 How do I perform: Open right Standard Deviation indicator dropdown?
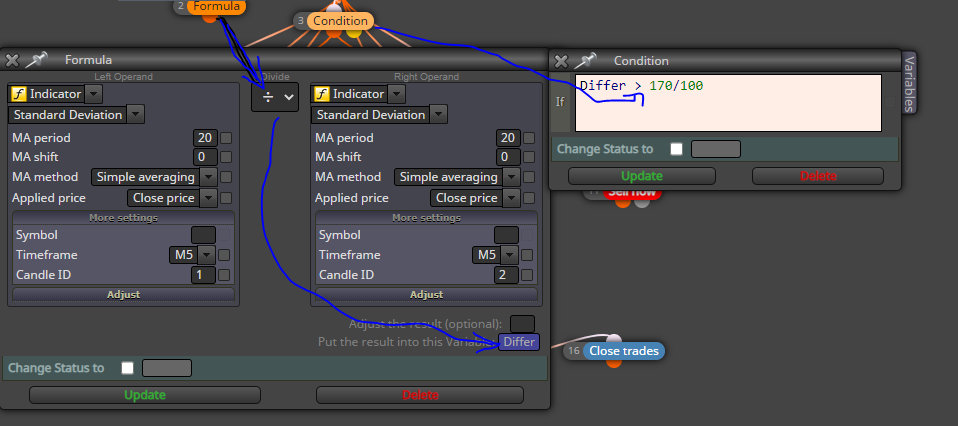pos(439,115)
